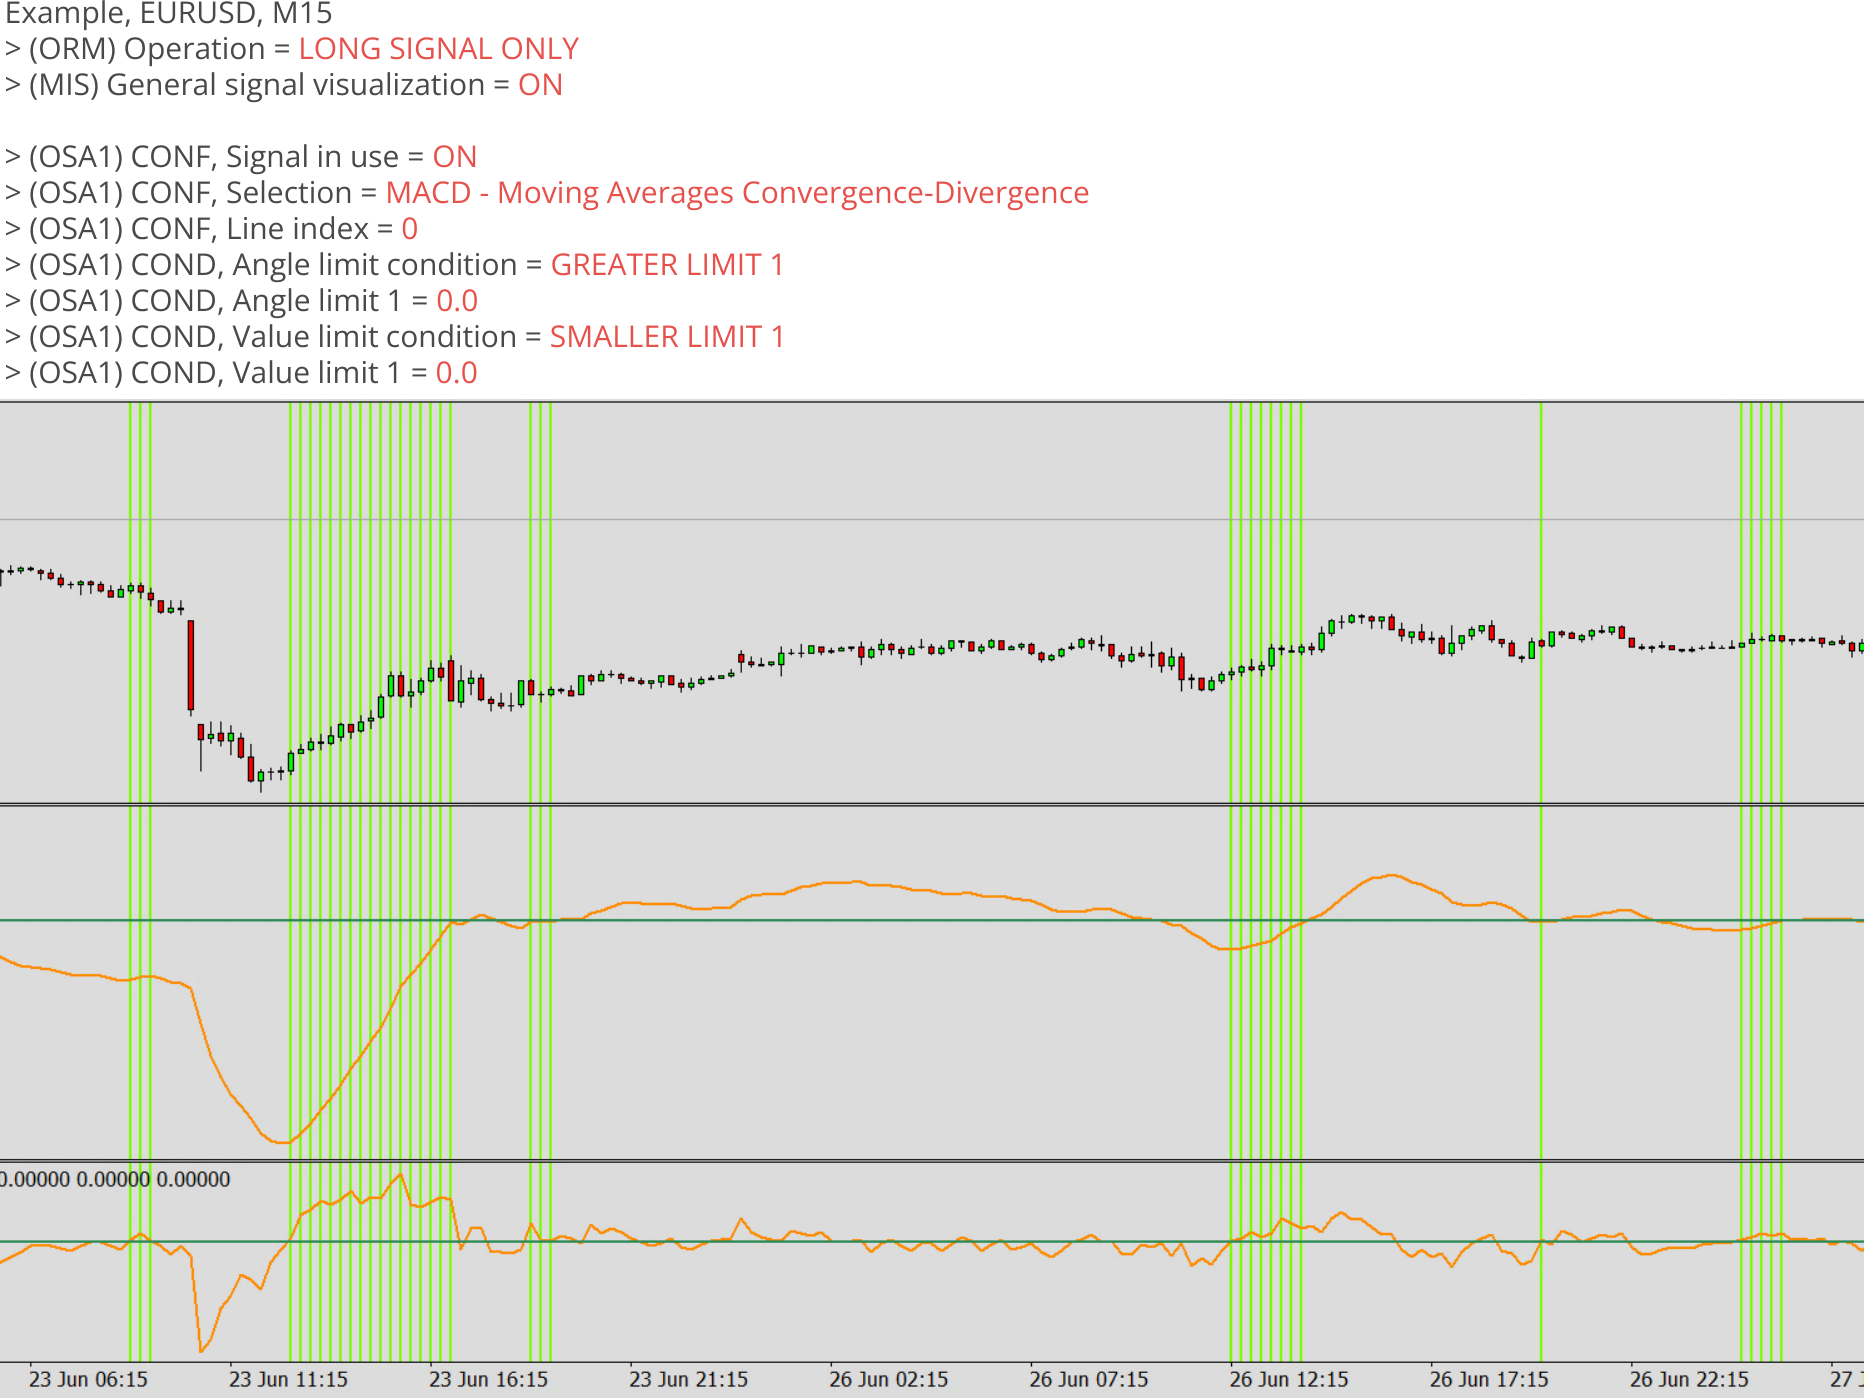This screenshot has width=1864, height=1398.
Task: Click the lowest trough of the MACD line
Action: (x=283, y=1141)
